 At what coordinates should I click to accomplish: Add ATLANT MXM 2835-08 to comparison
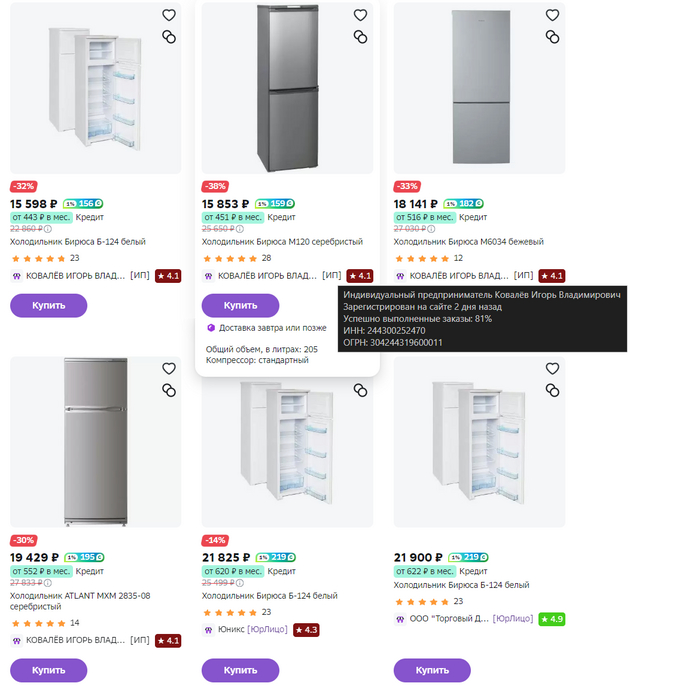point(168,389)
